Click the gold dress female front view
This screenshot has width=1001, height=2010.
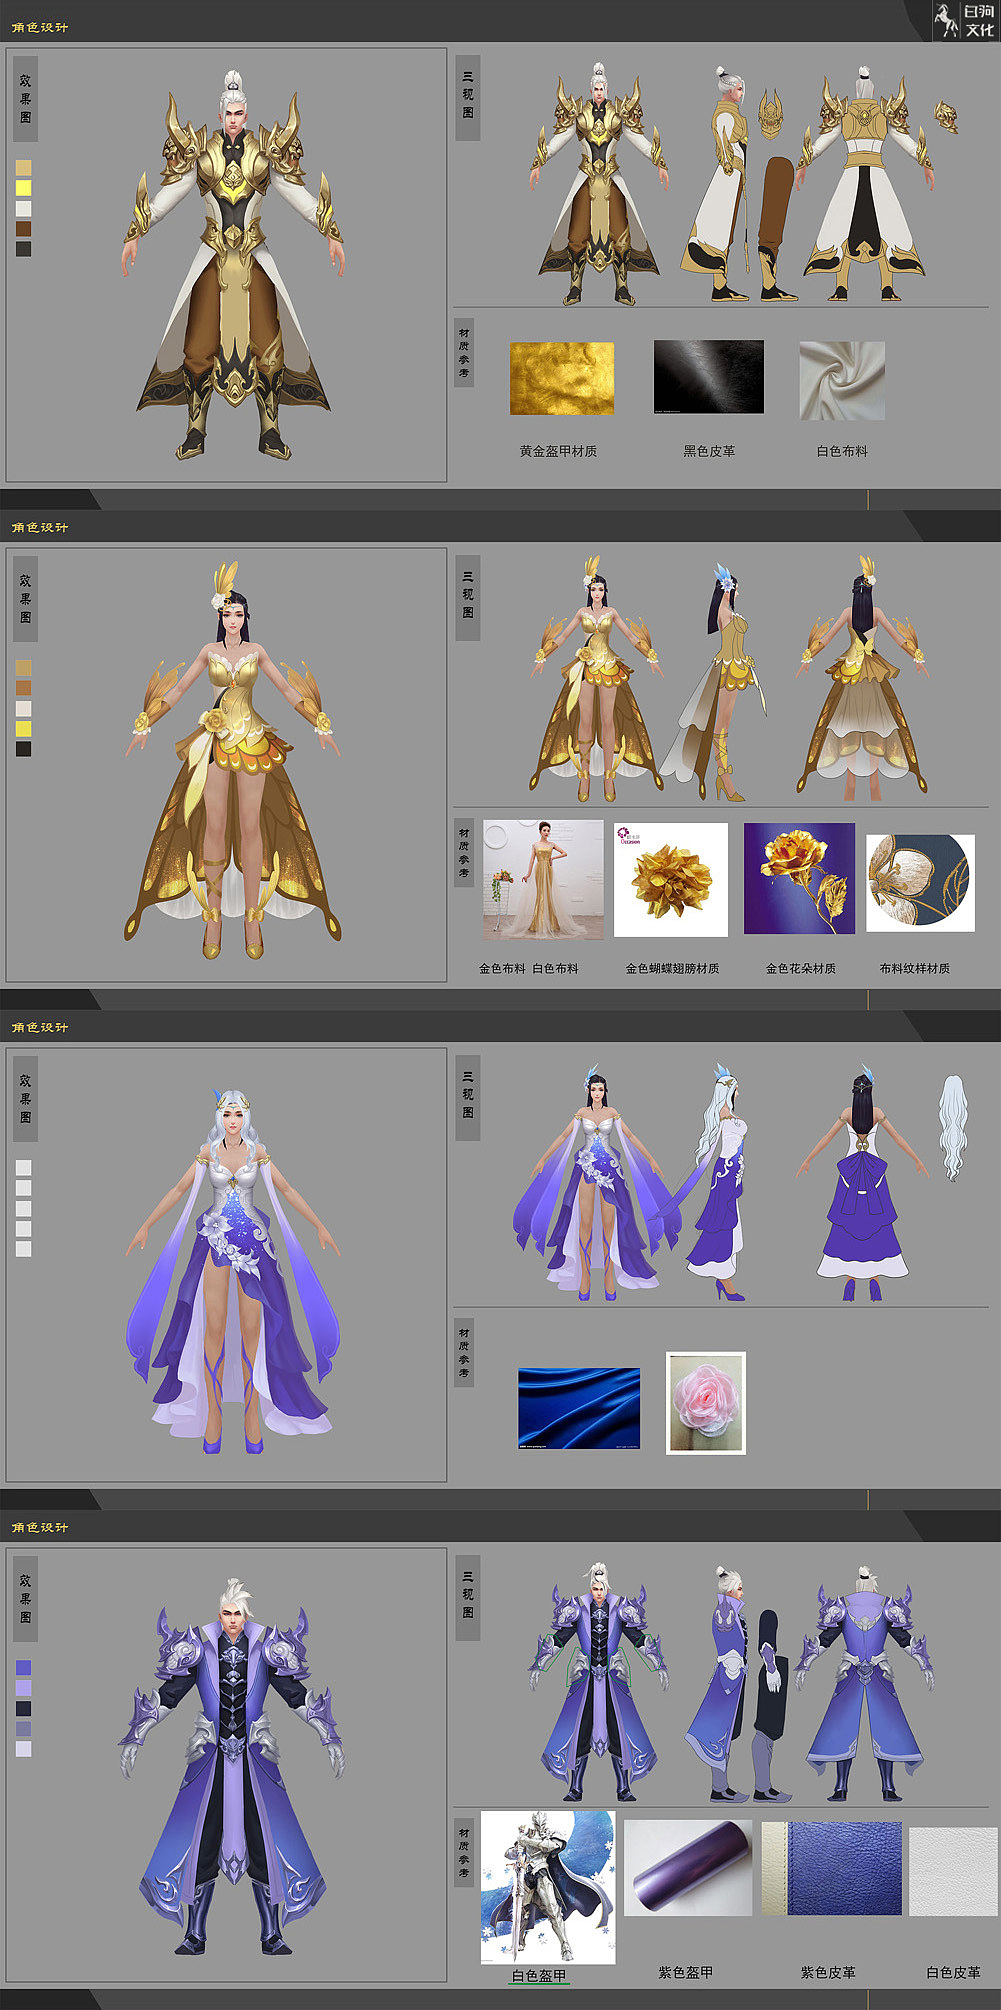tap(596, 680)
